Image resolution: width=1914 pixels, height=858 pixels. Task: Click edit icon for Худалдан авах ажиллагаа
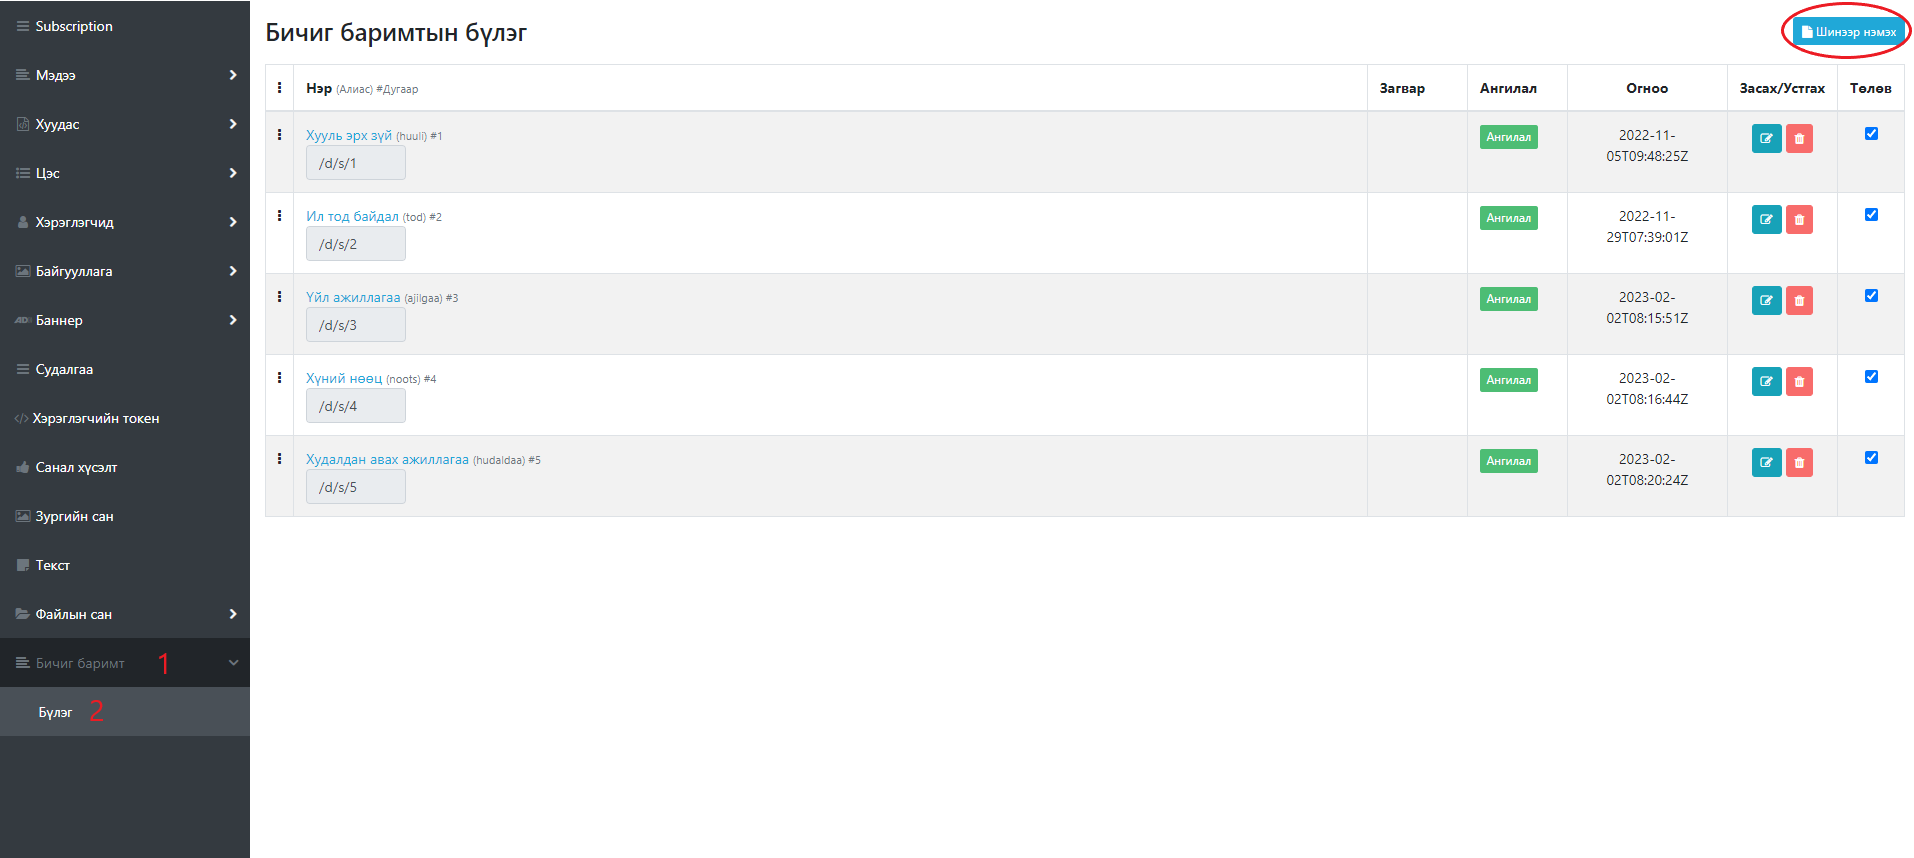click(x=1766, y=463)
